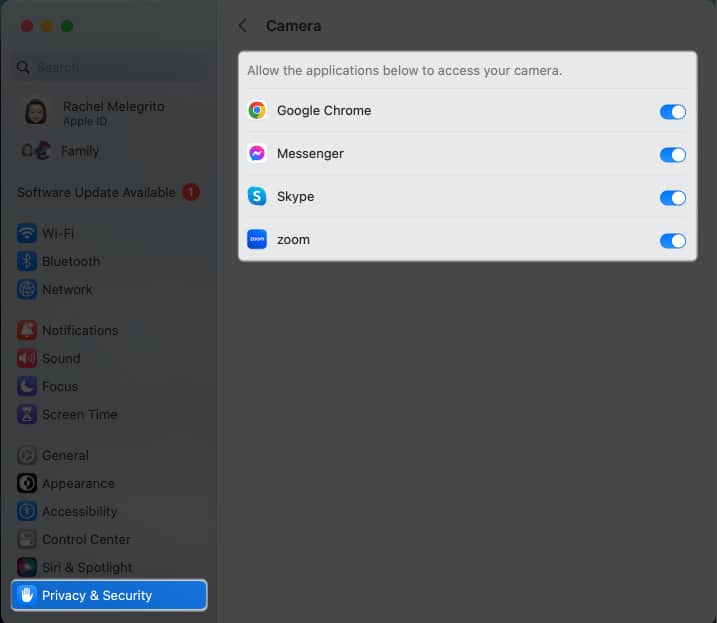The image size is (717, 623).
Task: Open Family sharing settings
Action: 109,150
